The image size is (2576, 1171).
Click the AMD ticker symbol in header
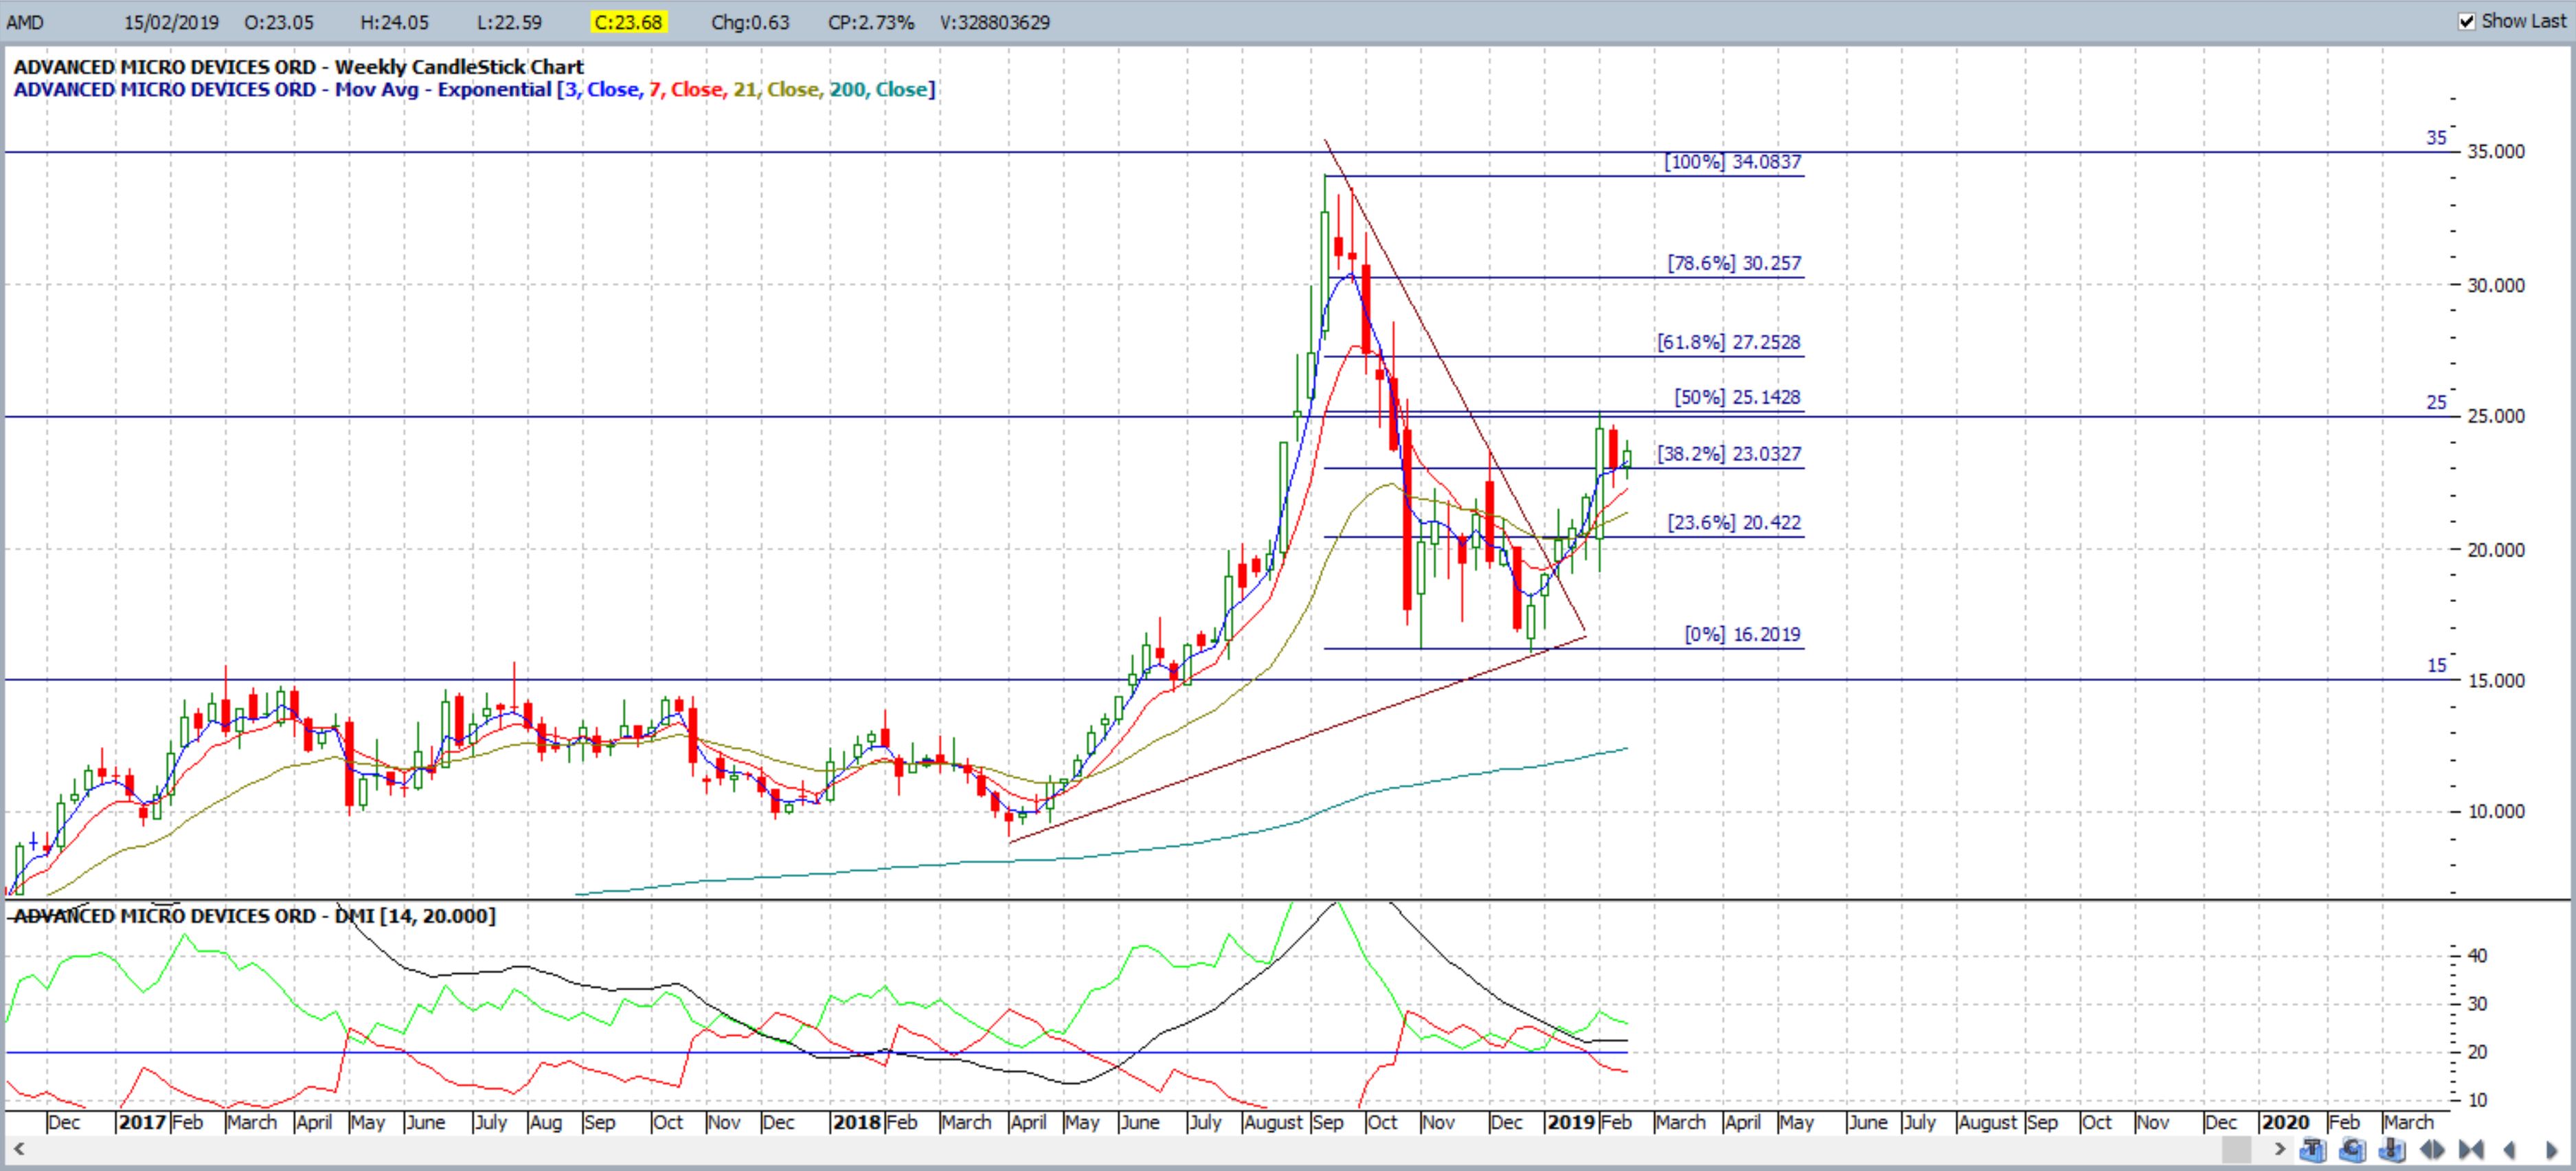[25, 22]
